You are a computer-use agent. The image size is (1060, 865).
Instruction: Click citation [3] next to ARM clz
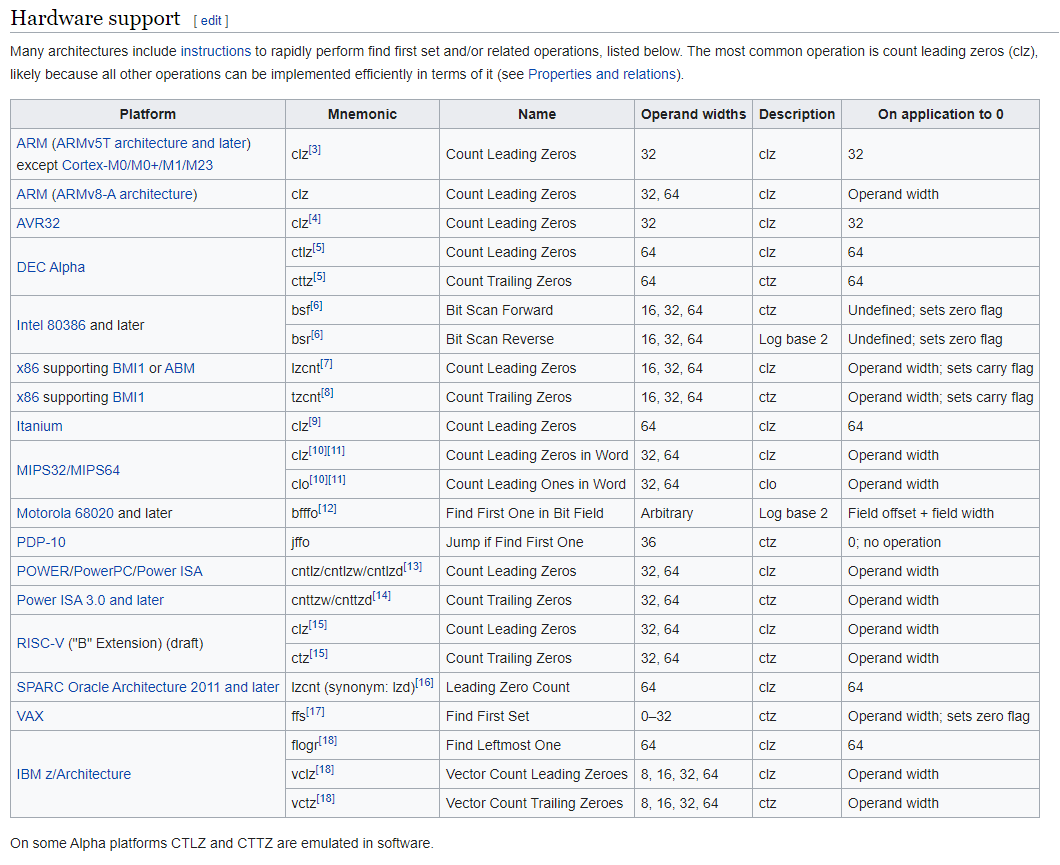coord(314,150)
